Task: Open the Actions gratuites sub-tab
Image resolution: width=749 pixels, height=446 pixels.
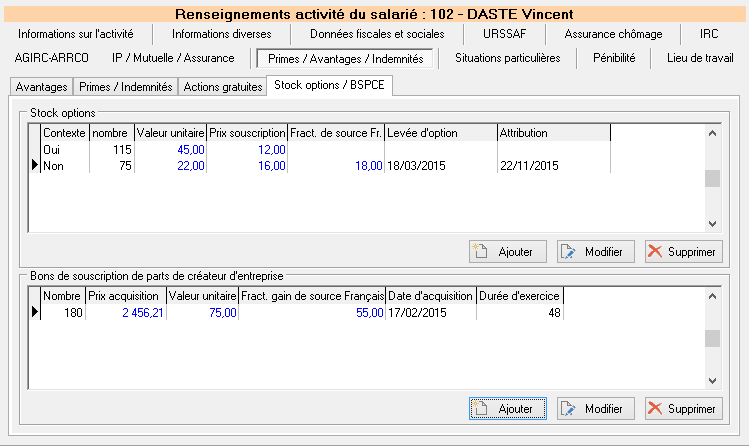Action: point(223,87)
